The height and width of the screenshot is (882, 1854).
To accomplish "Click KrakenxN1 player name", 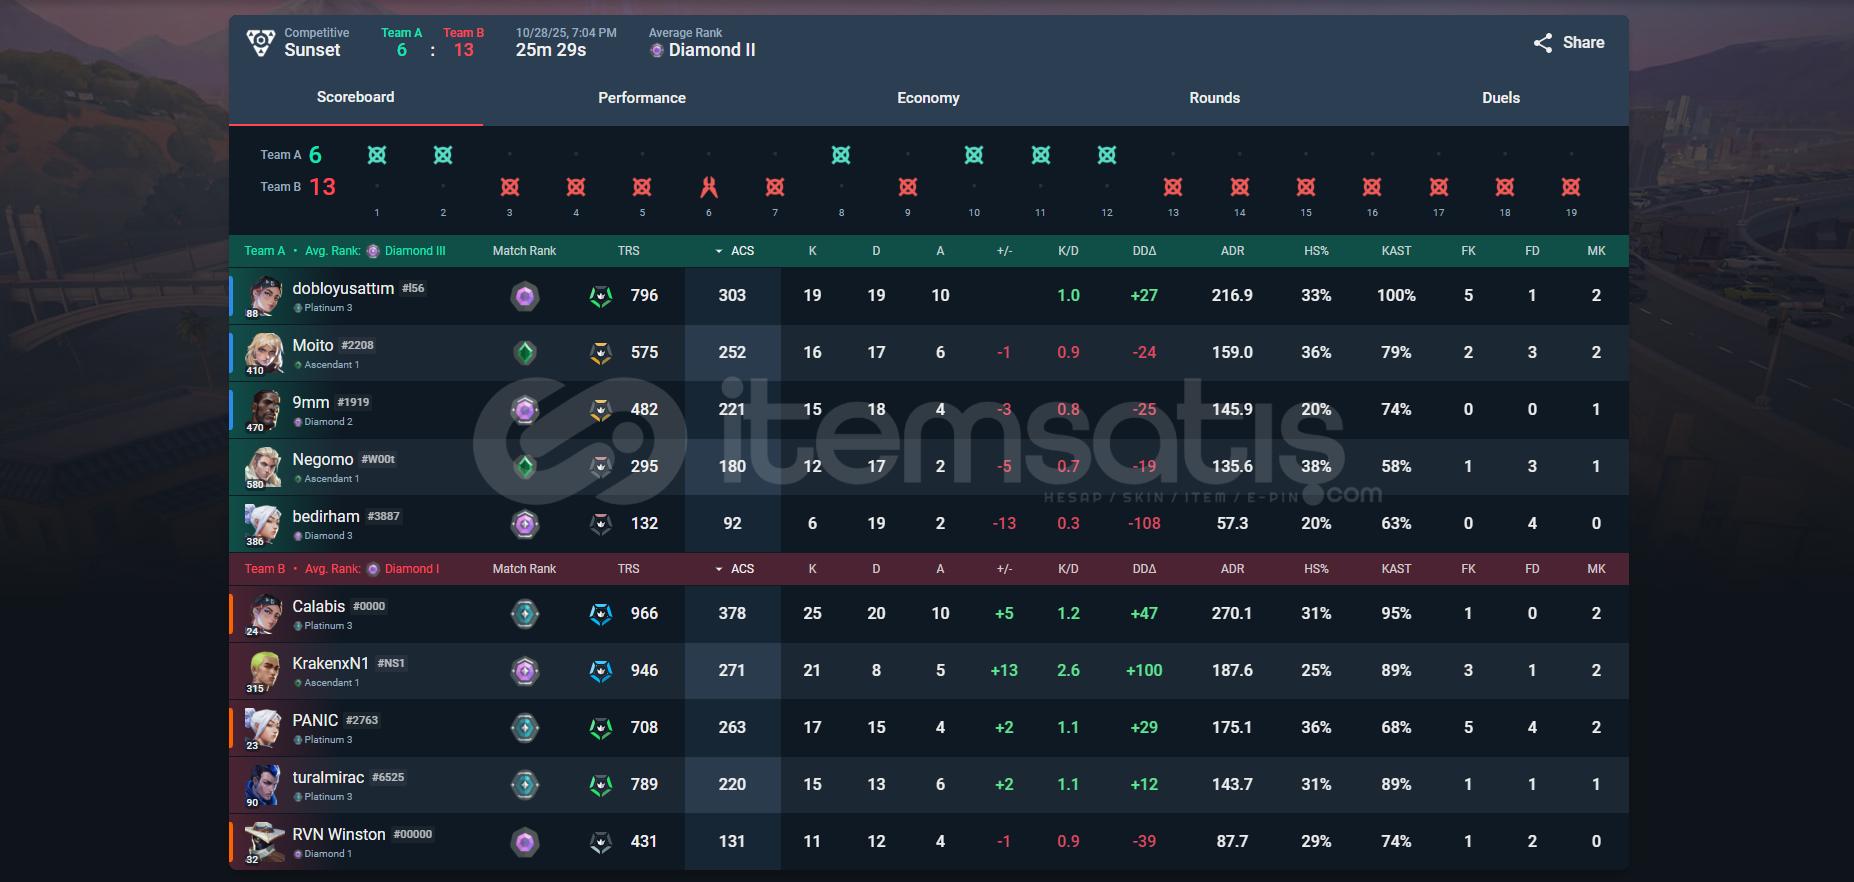I will pos(330,663).
